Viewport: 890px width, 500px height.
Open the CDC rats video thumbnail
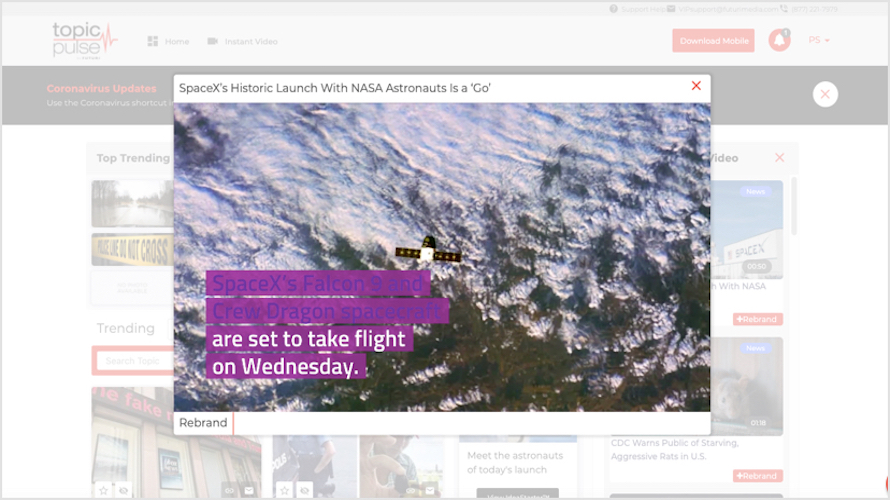point(746,386)
